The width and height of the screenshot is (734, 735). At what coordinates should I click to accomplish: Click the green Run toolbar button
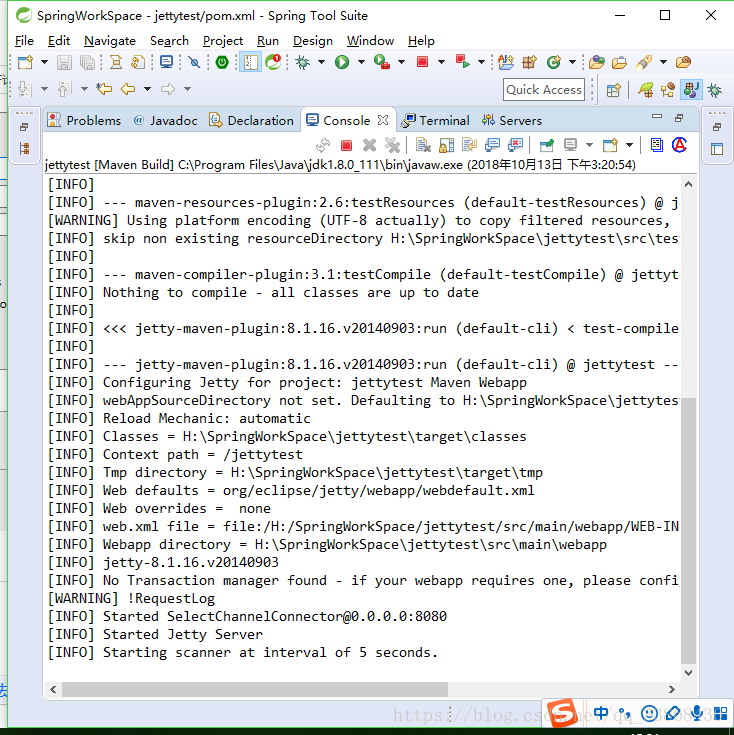point(342,62)
